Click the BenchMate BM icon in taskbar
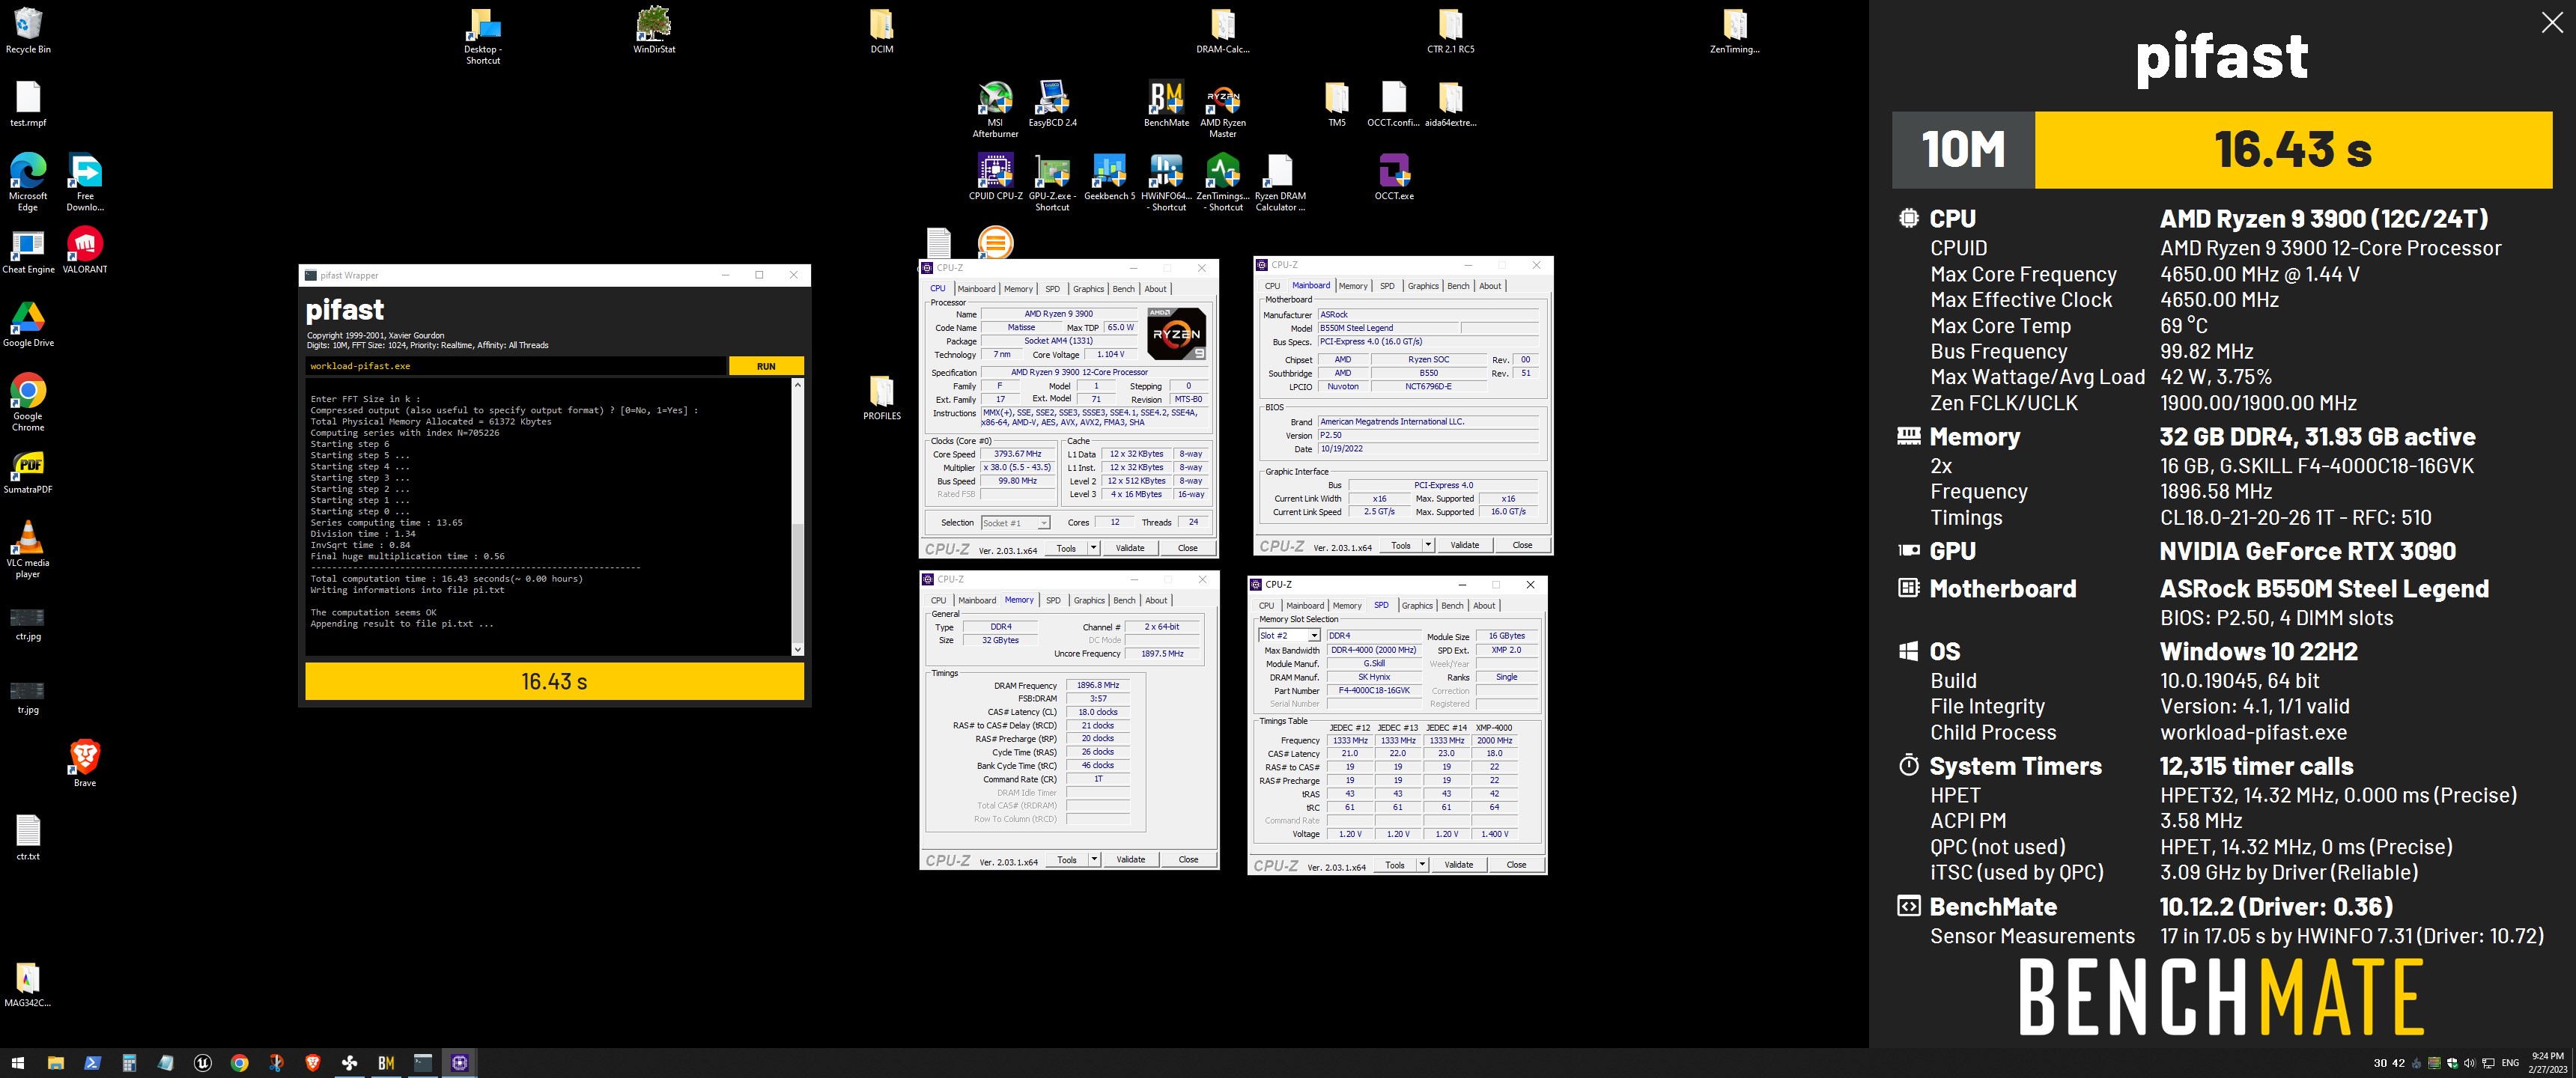The height and width of the screenshot is (1078, 2576). (386, 1063)
